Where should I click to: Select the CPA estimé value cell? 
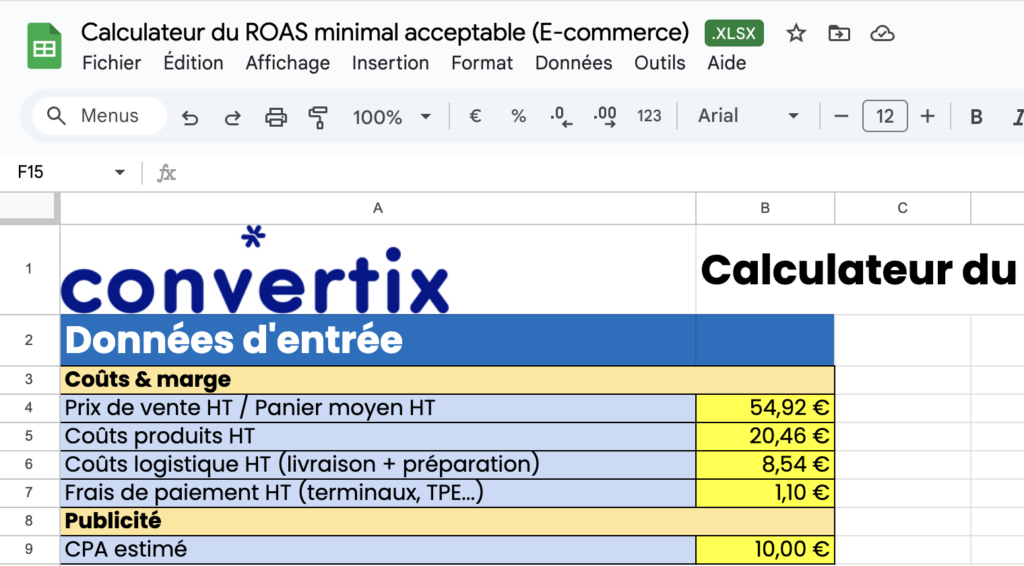pos(764,550)
